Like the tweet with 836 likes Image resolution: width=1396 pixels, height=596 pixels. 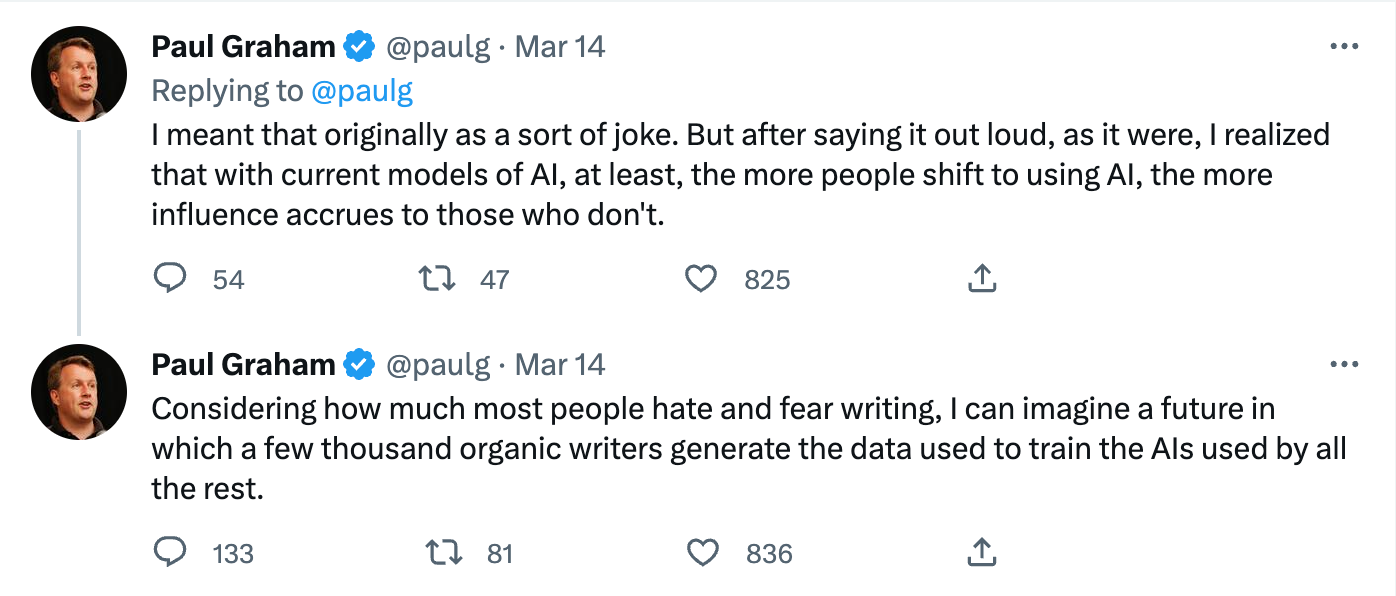pyautogui.click(x=702, y=552)
